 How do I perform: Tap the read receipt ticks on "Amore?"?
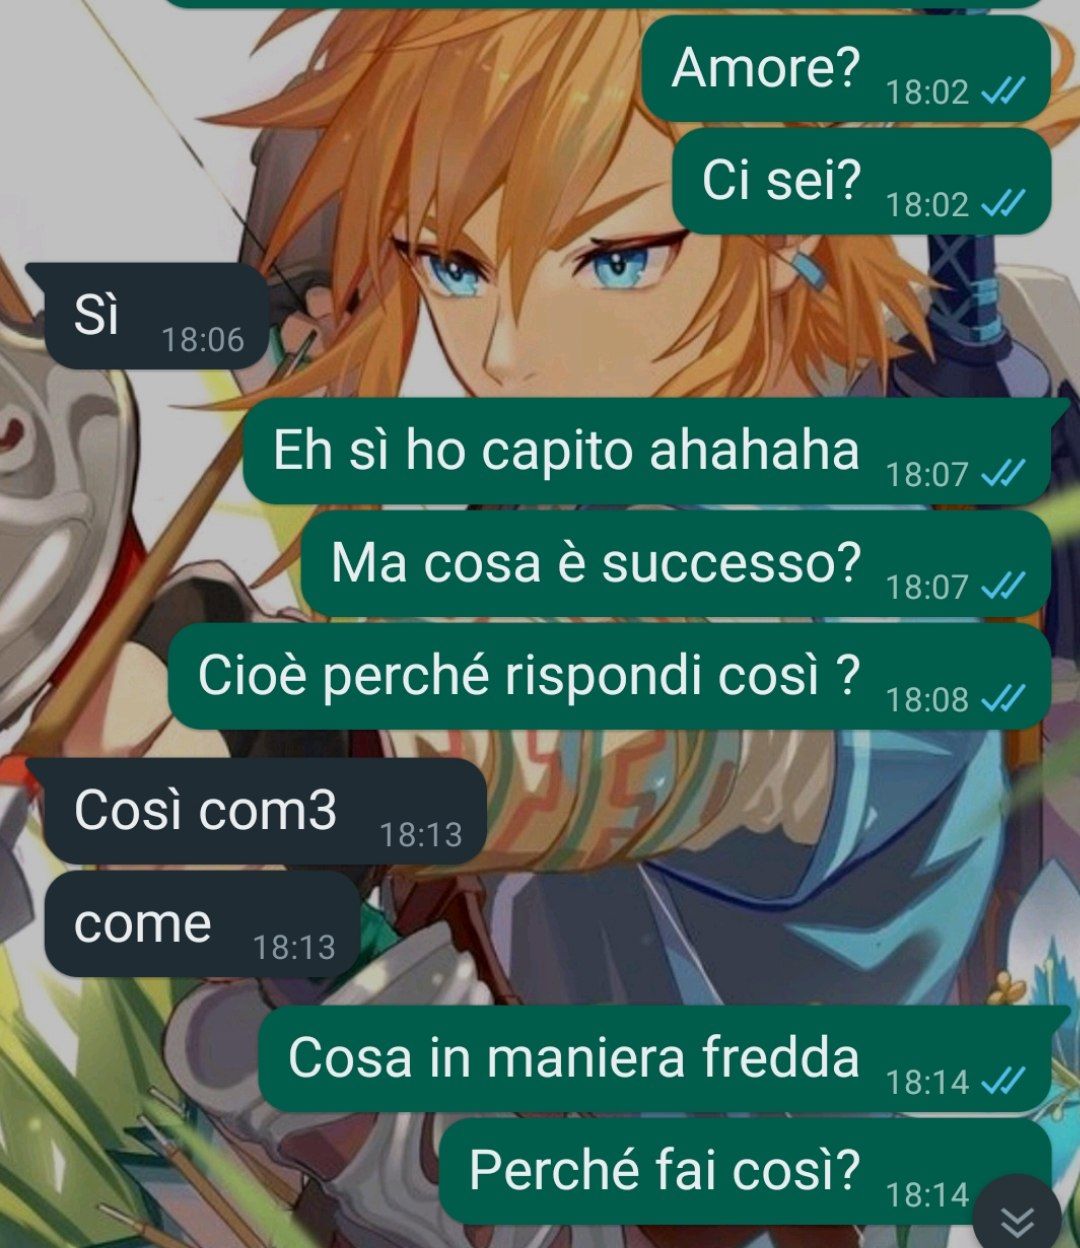(x=1003, y=92)
